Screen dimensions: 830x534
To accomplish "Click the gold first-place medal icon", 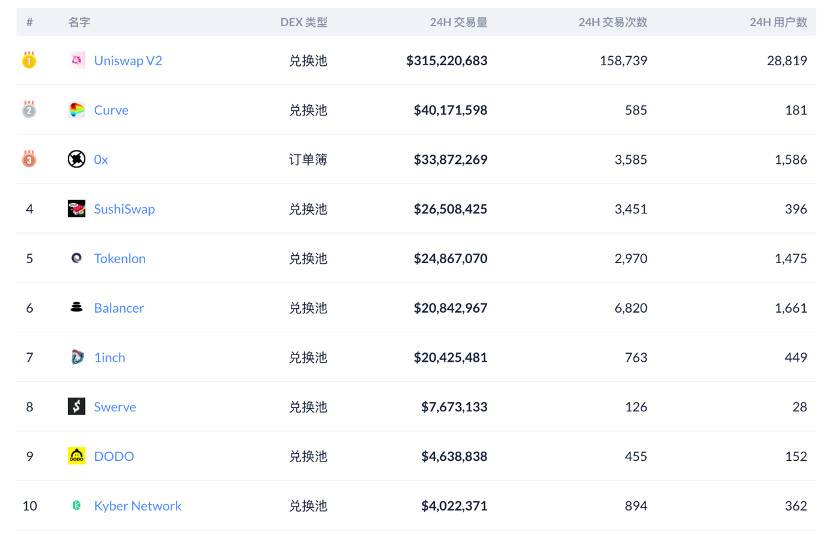I will click(29, 60).
